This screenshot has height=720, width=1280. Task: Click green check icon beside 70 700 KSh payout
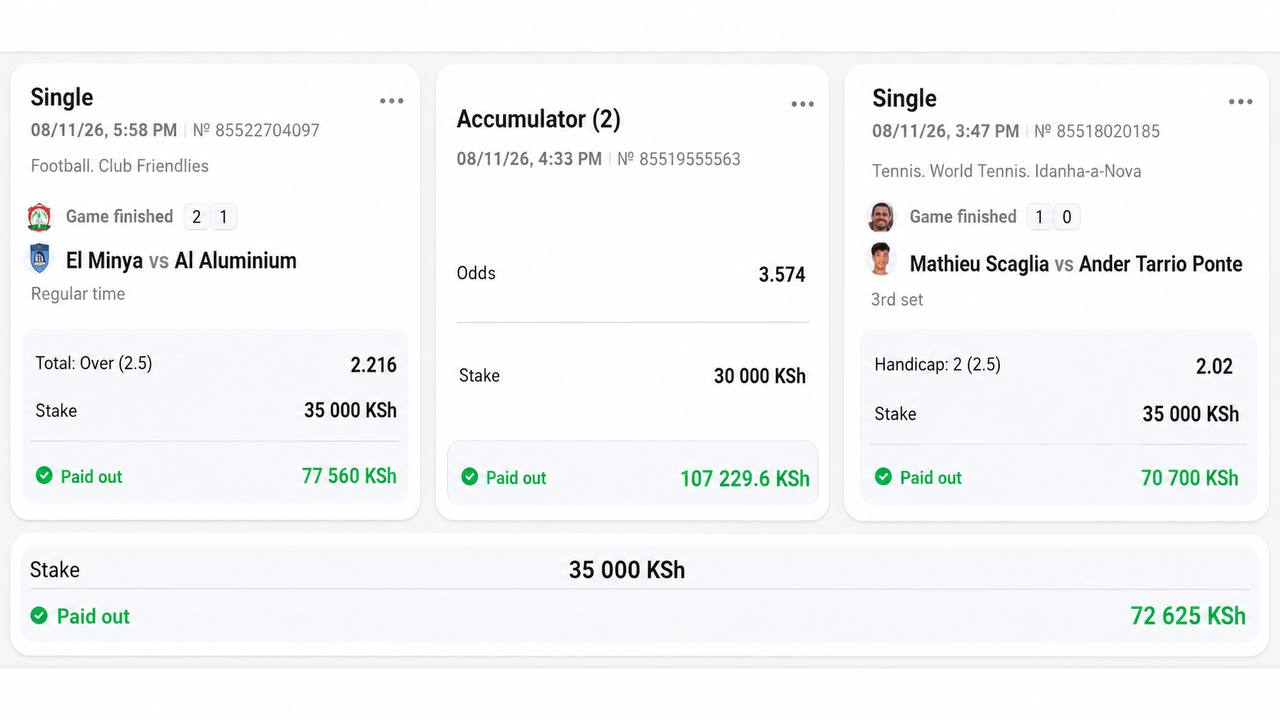pos(883,477)
